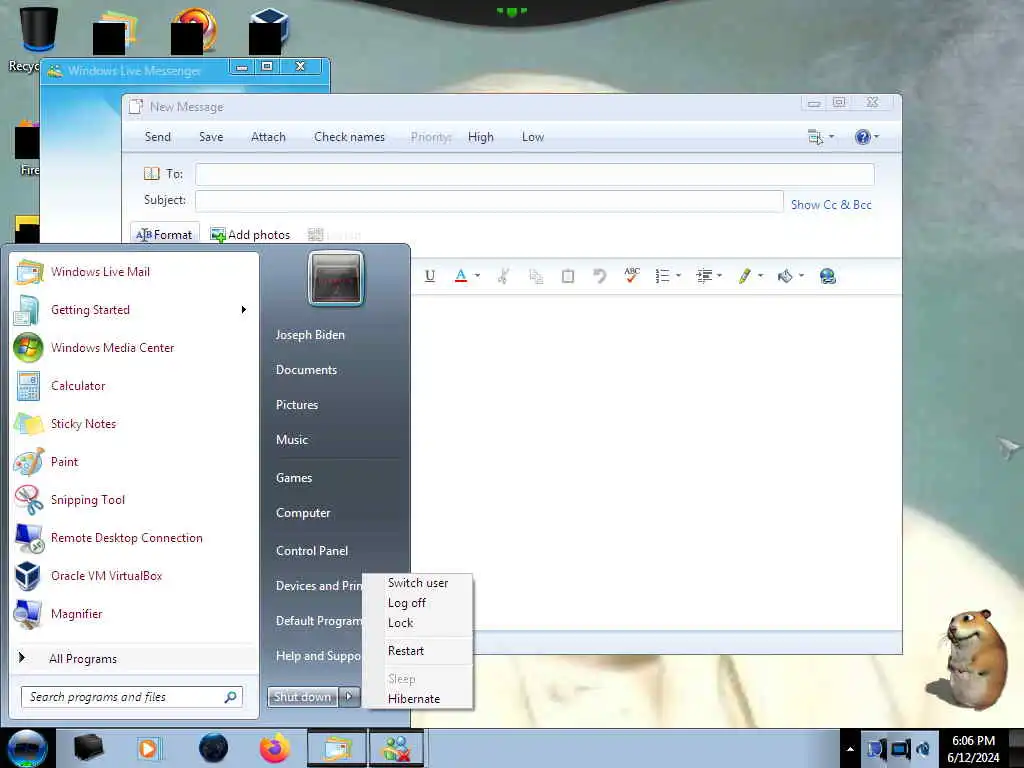
Task: Open Windows Media Player from taskbar
Action: pyautogui.click(x=148, y=748)
